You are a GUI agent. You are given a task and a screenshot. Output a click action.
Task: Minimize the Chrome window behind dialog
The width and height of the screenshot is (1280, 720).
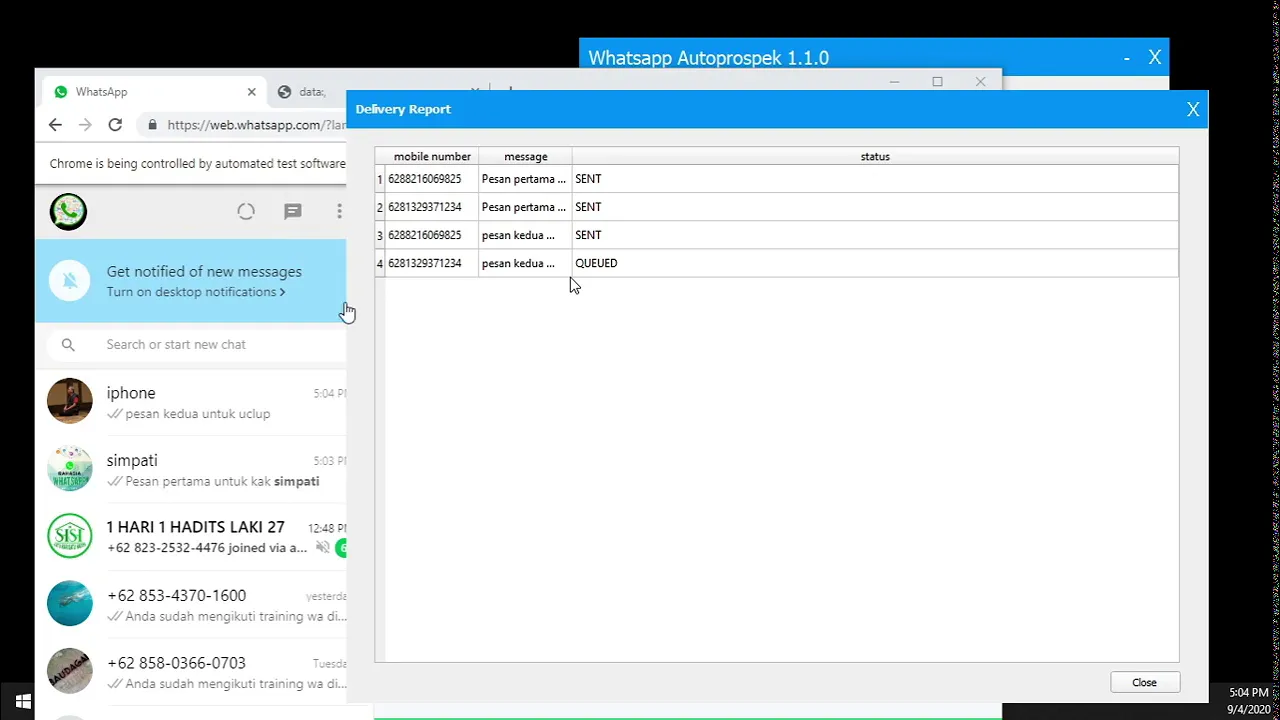[894, 82]
